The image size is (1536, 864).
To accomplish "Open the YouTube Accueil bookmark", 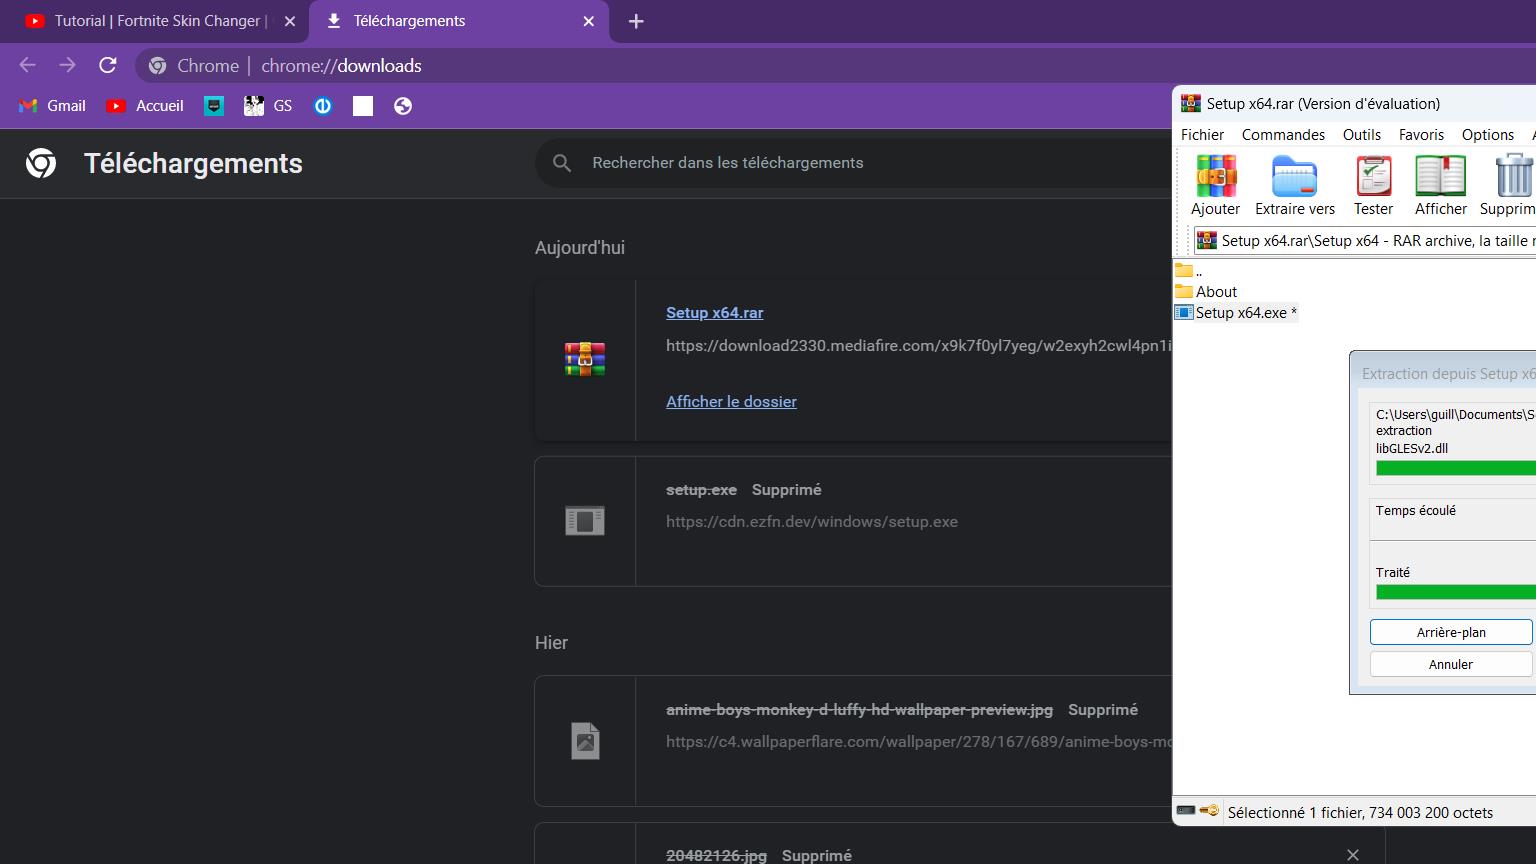I will (145, 106).
